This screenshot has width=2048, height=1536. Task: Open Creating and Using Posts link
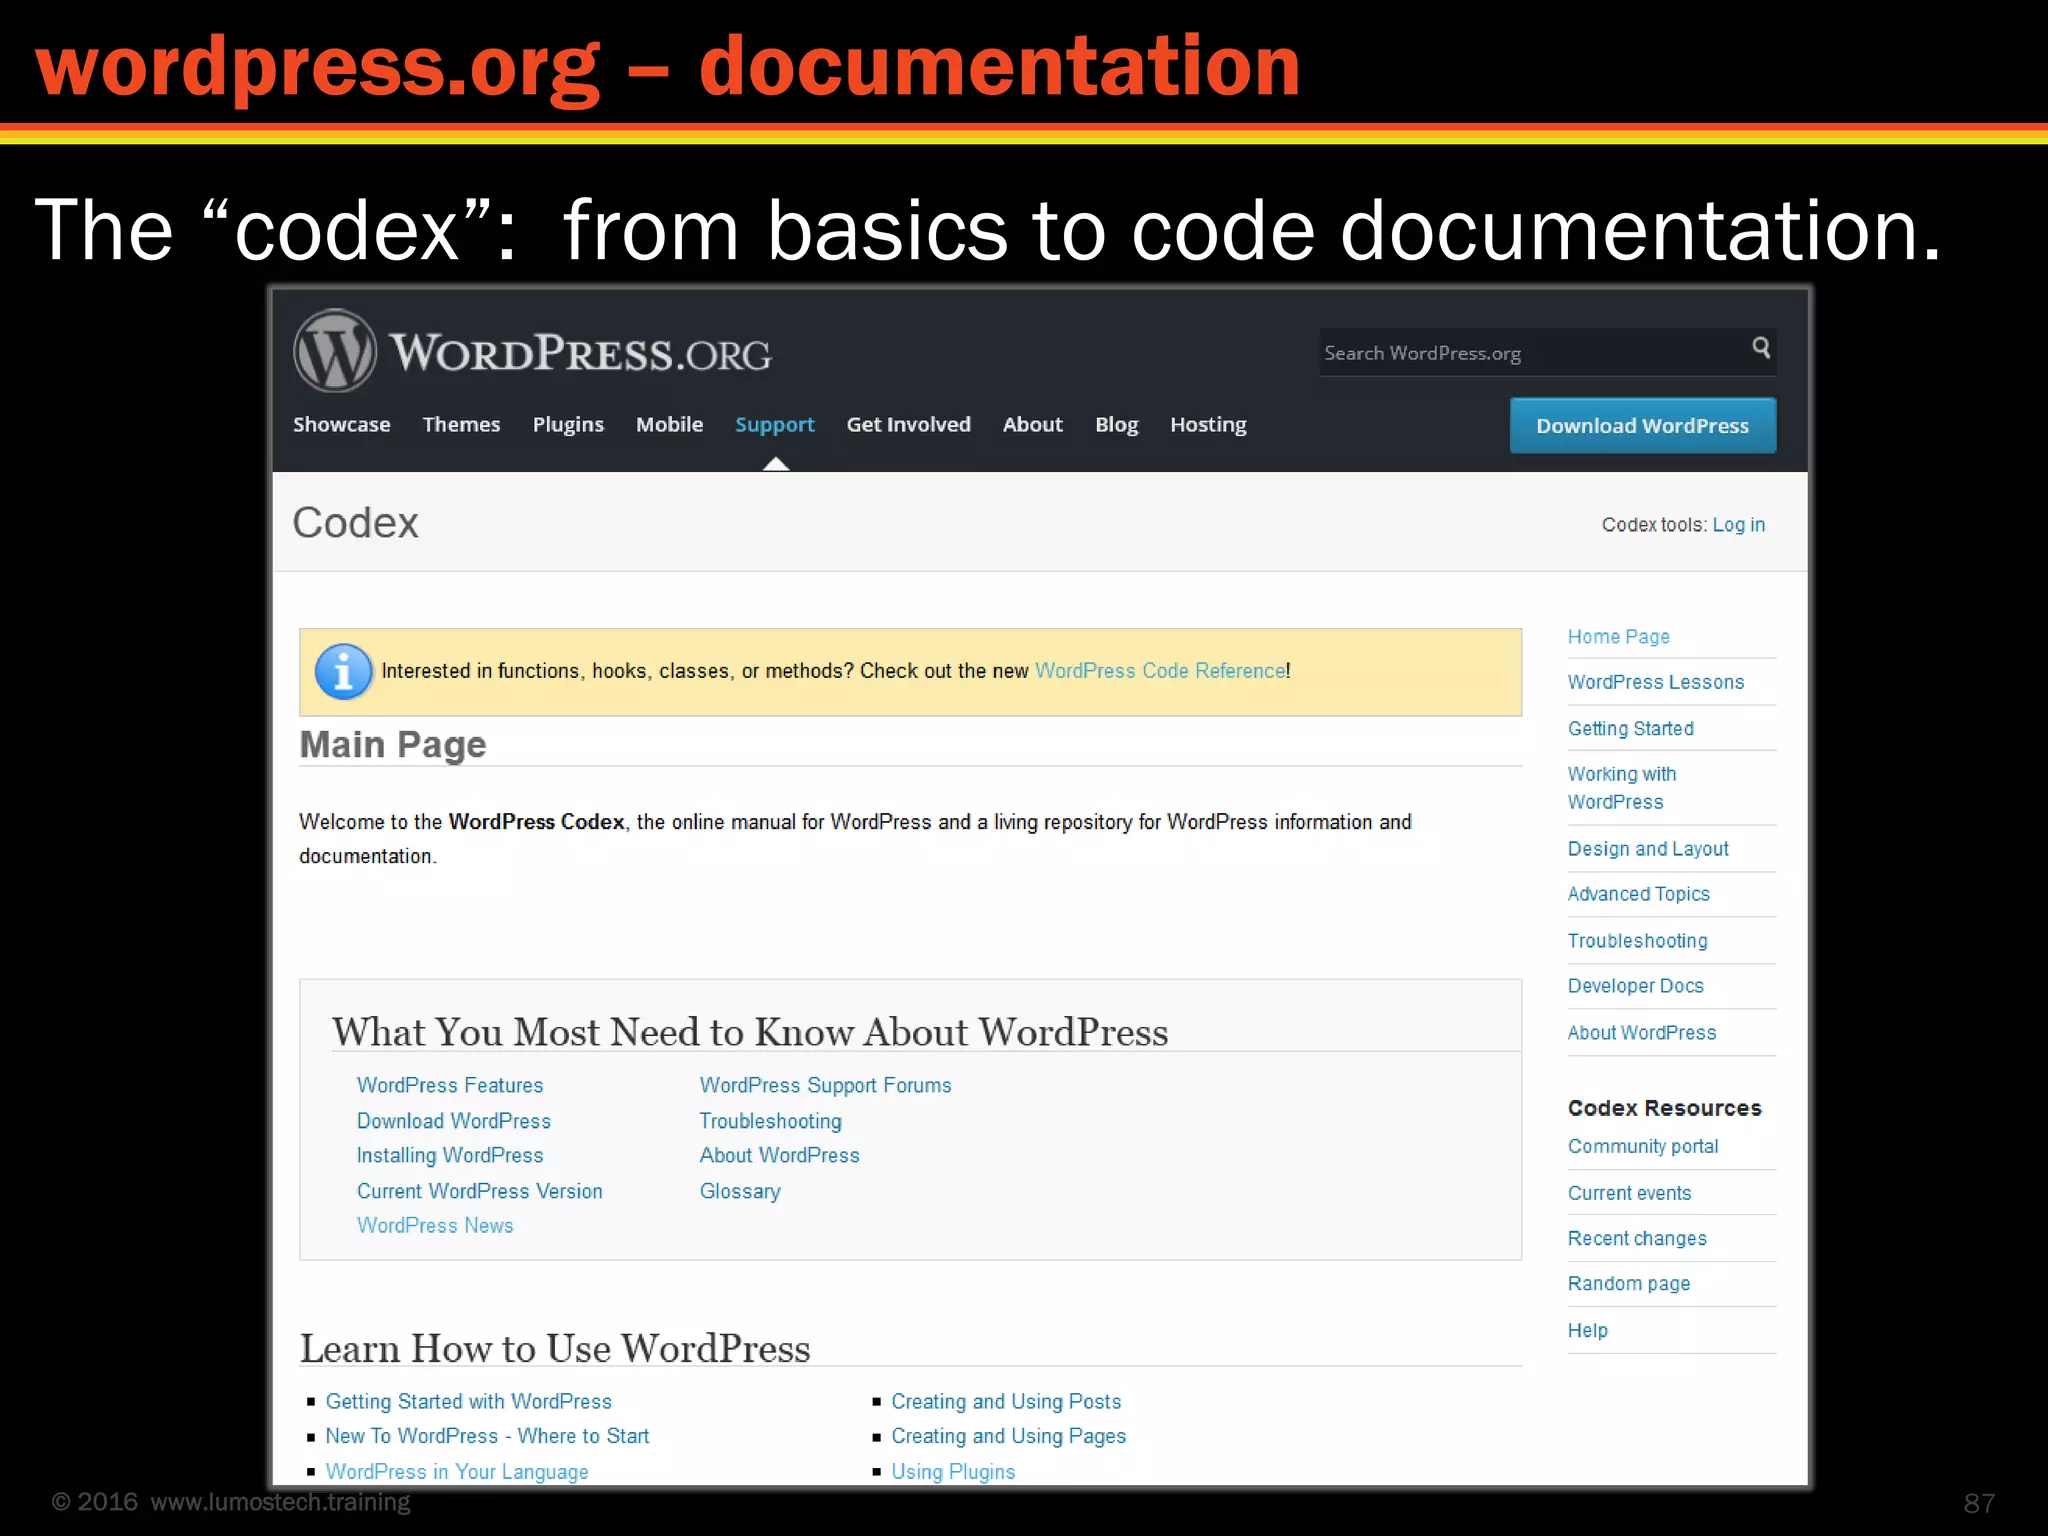tap(1006, 1402)
